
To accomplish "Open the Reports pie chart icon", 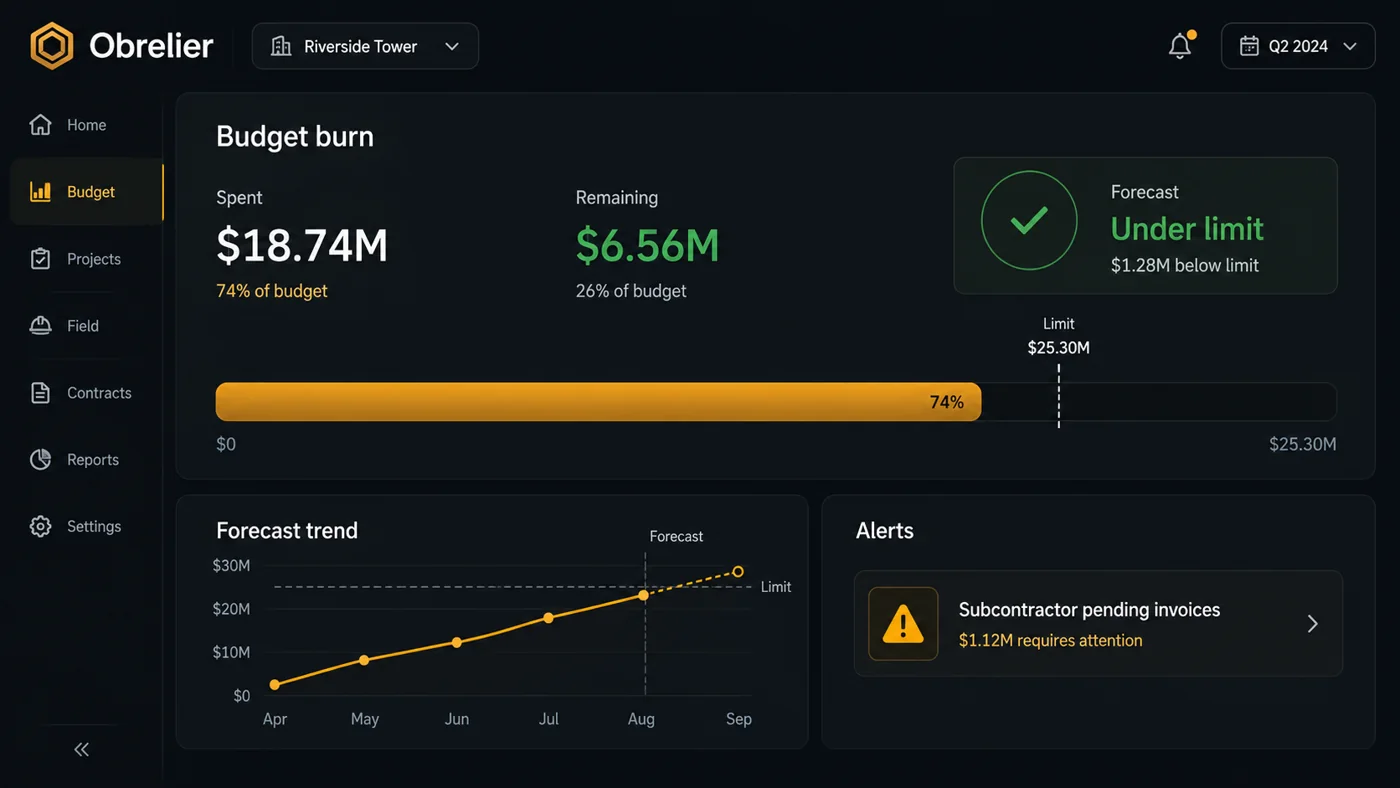I will pos(40,460).
